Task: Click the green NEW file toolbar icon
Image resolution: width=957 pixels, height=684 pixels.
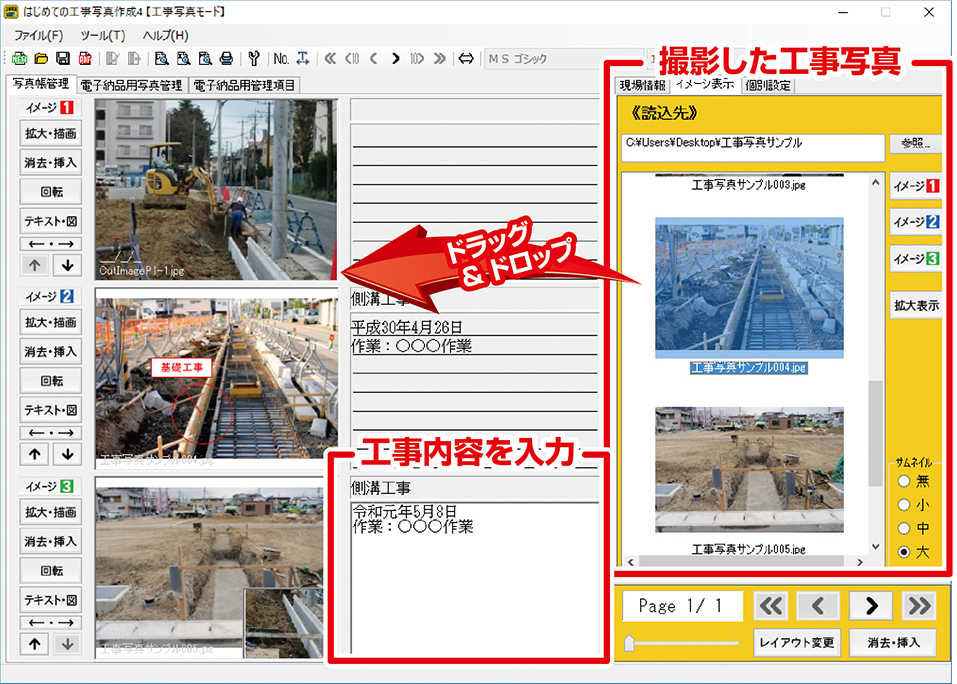Action: point(21,58)
